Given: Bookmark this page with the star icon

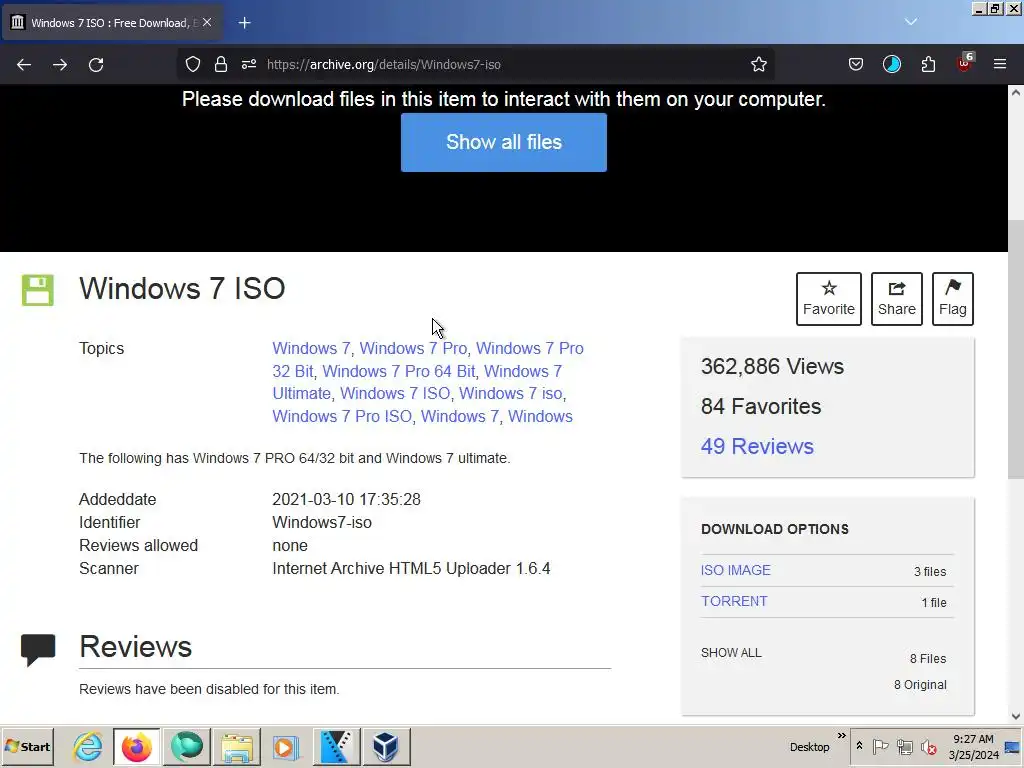Looking at the screenshot, I should point(758,64).
